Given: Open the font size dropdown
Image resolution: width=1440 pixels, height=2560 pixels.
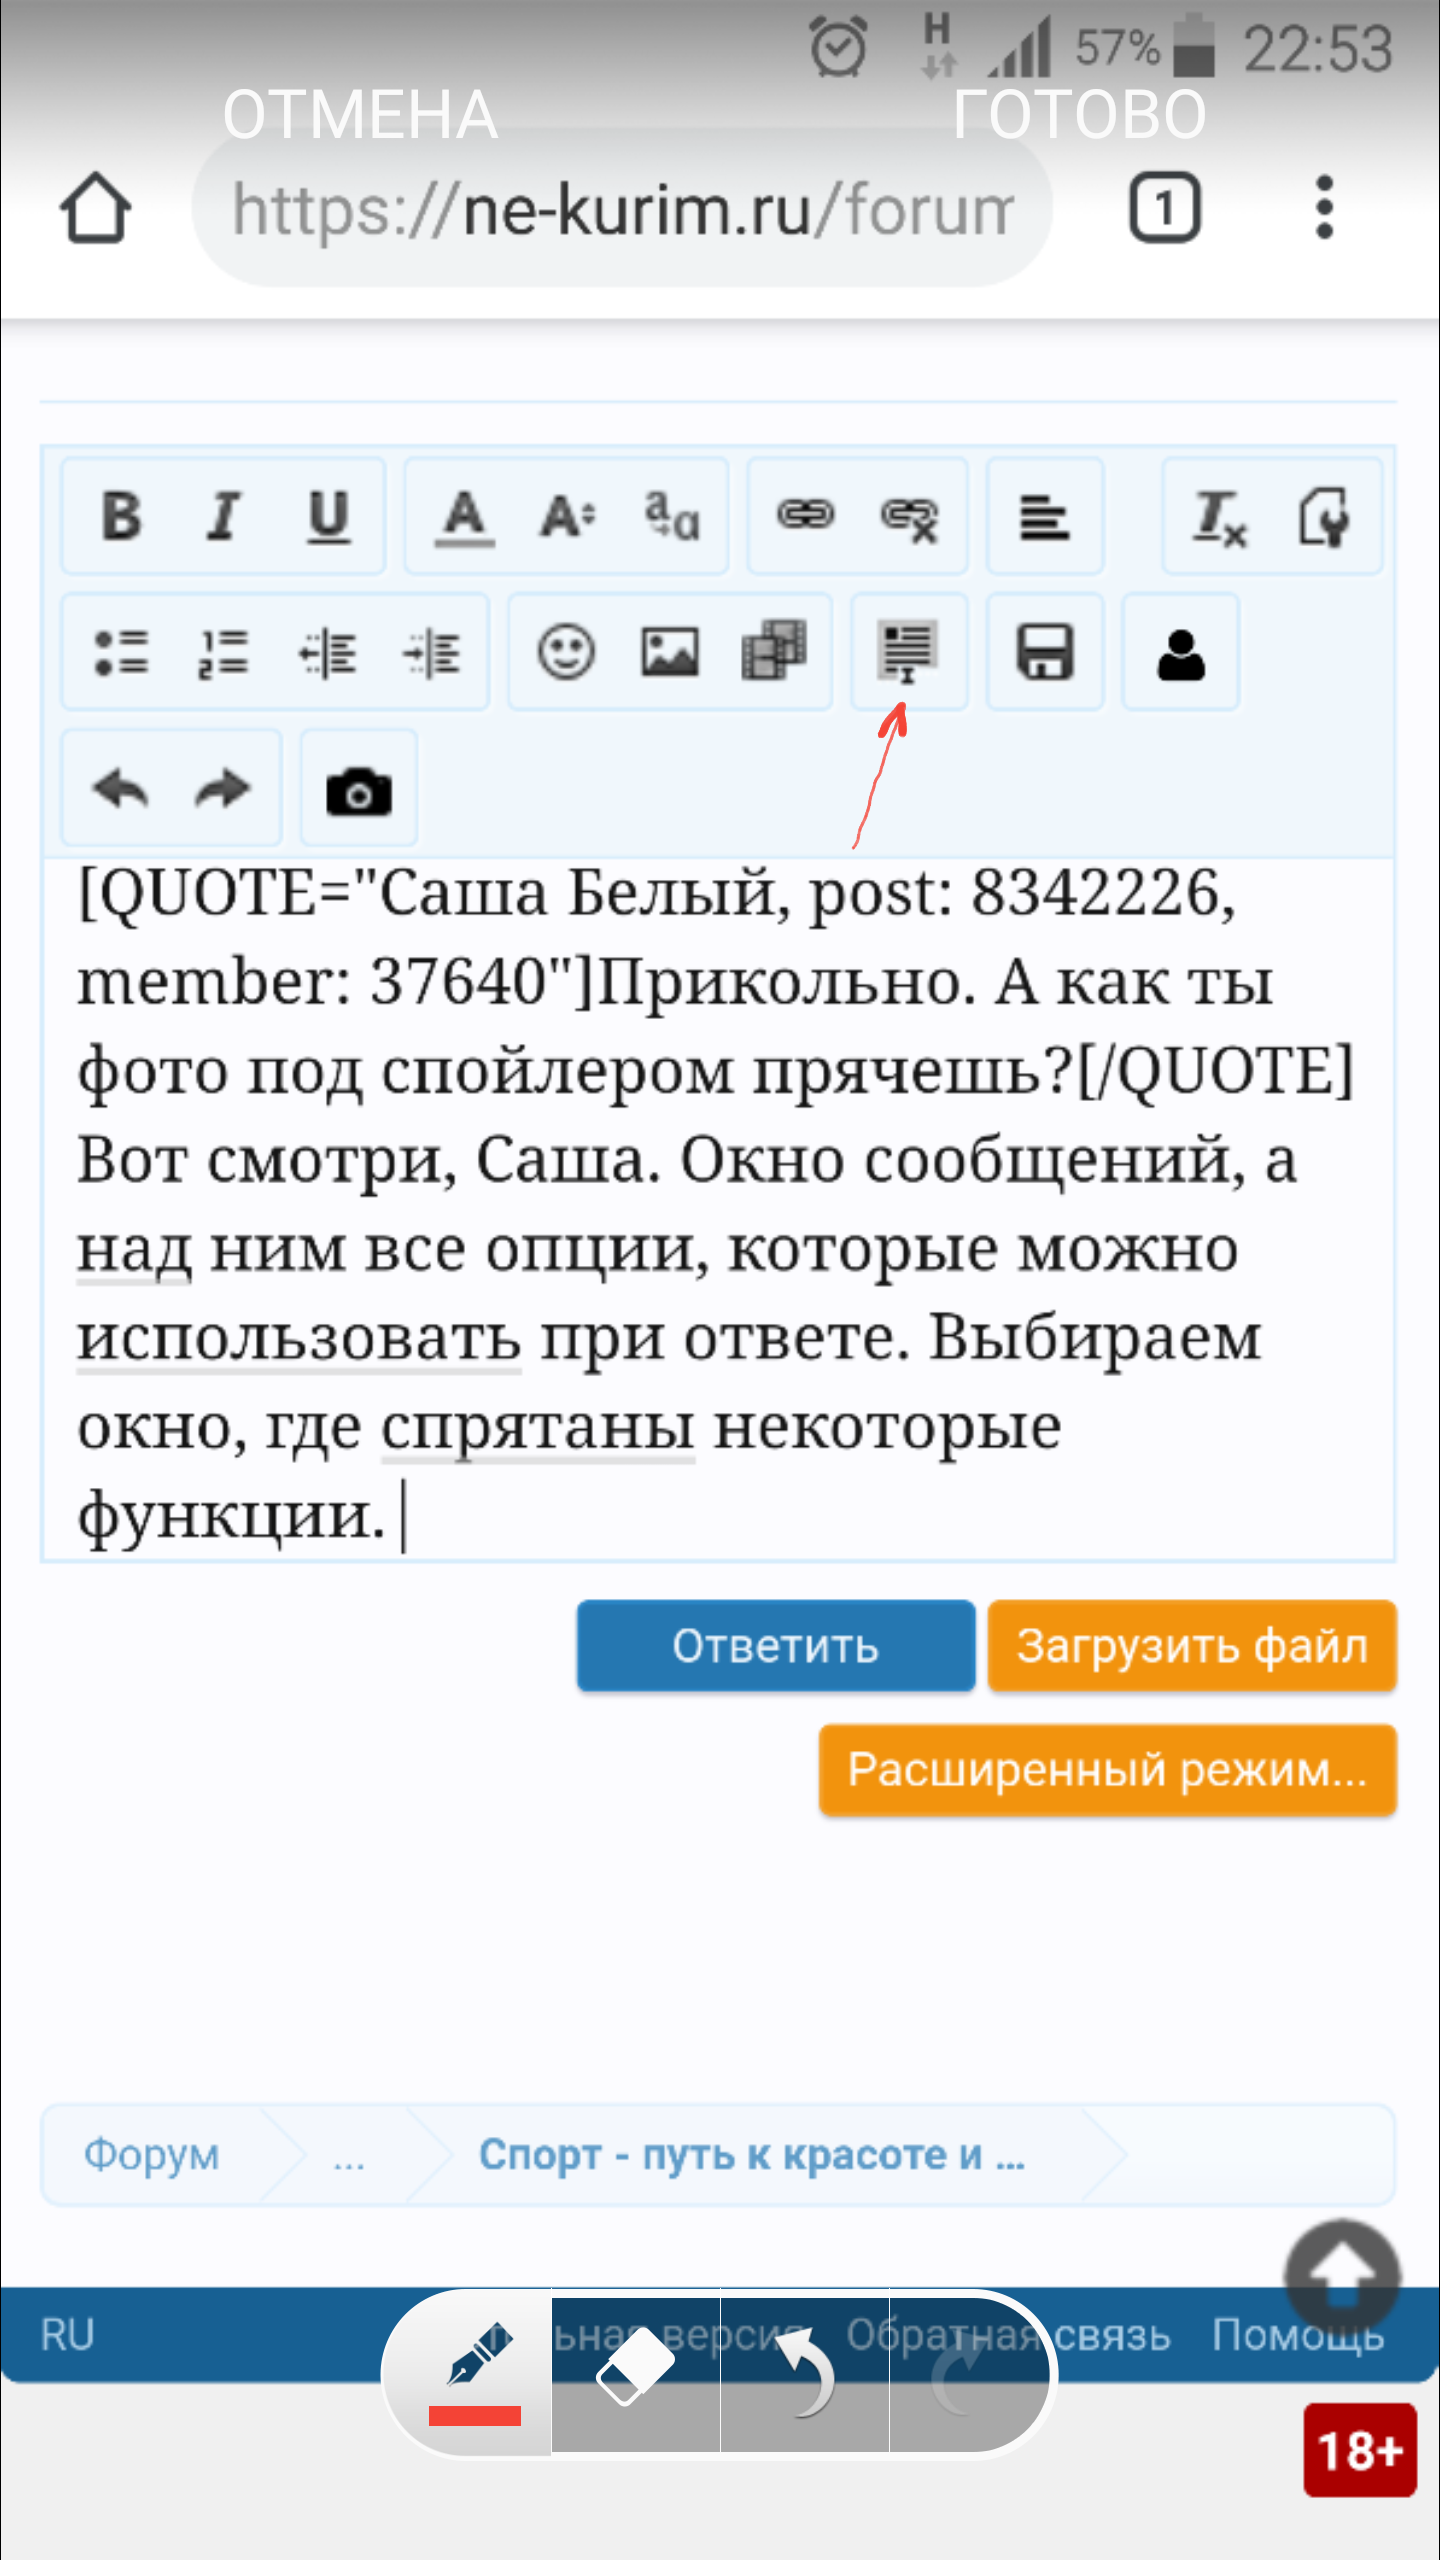Looking at the screenshot, I should pyautogui.click(x=567, y=517).
